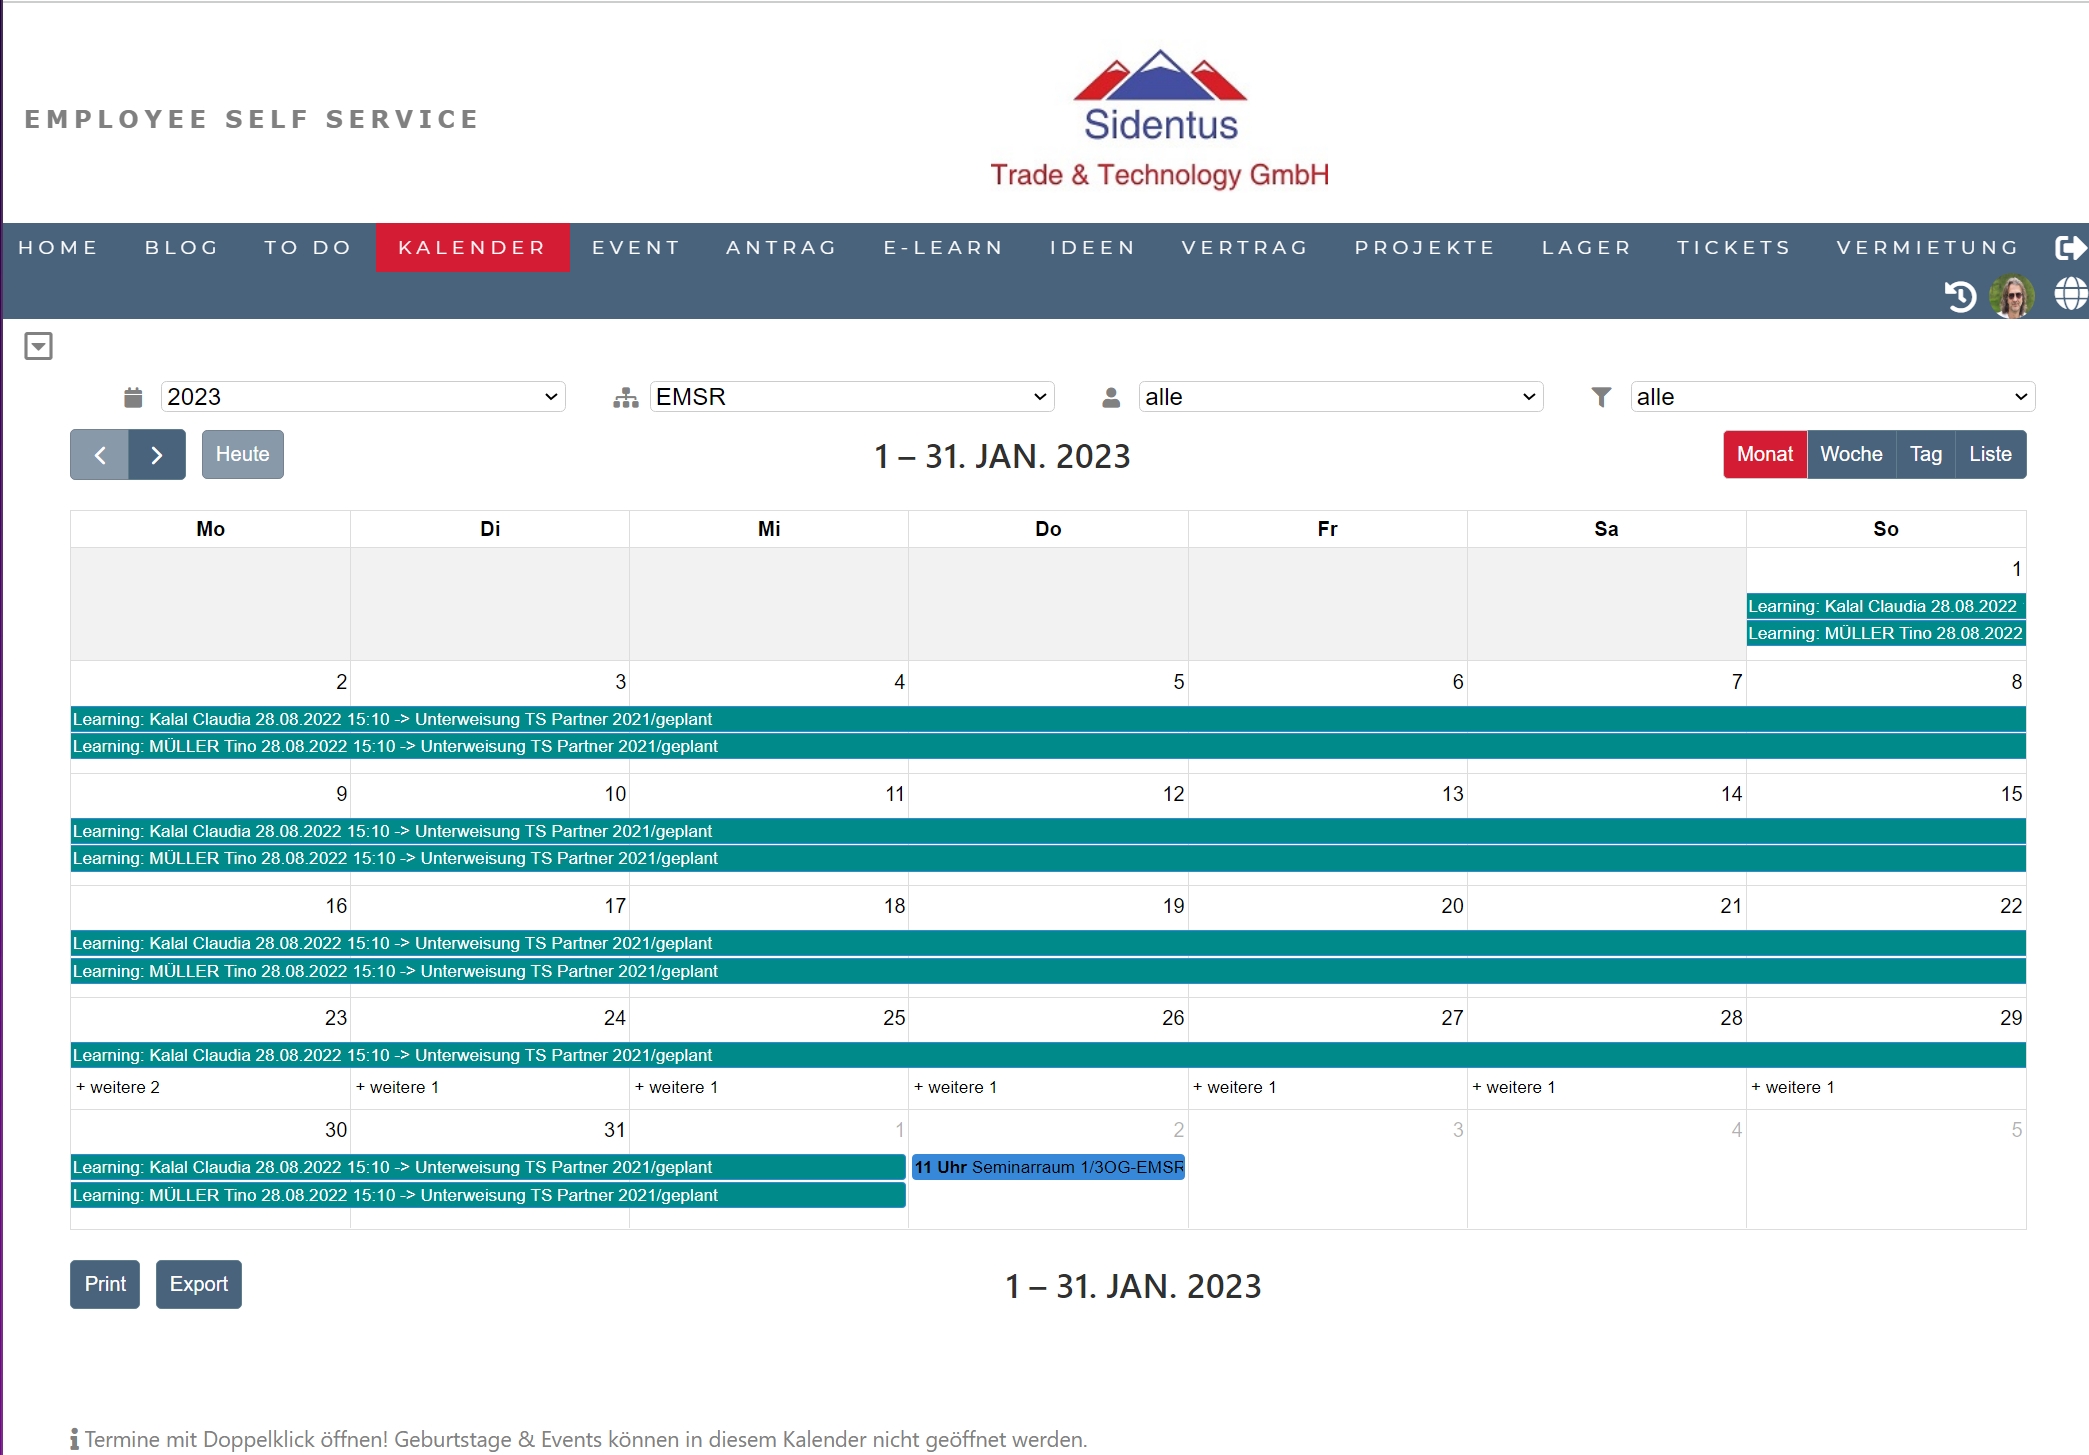Viewport: 2089px width, 1455px height.
Task: Click the logout icon in navigation bar
Action: tap(2069, 247)
